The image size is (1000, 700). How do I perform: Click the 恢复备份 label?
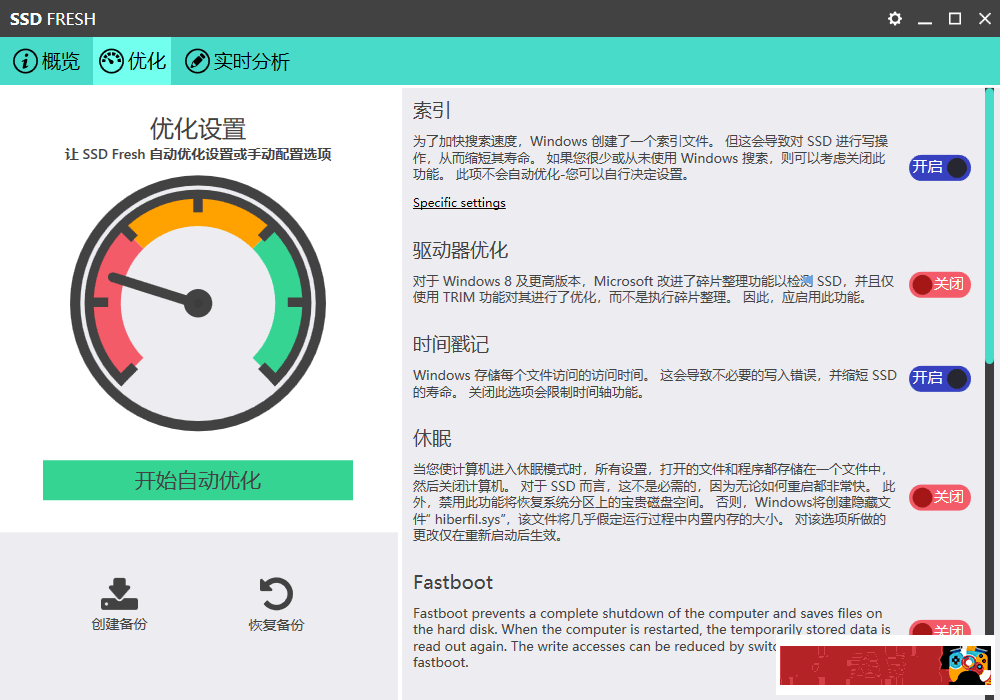point(276,625)
